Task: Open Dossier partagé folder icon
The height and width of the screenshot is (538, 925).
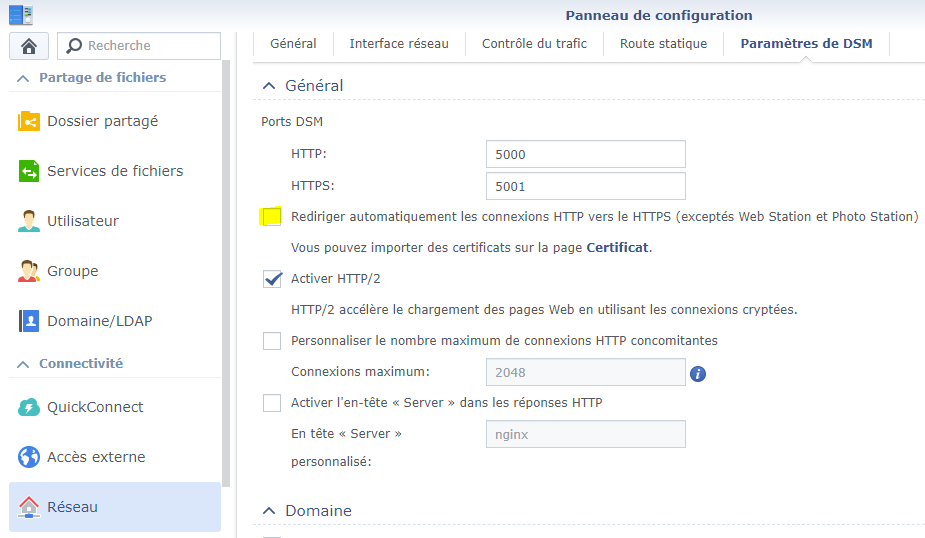Action: (29, 121)
